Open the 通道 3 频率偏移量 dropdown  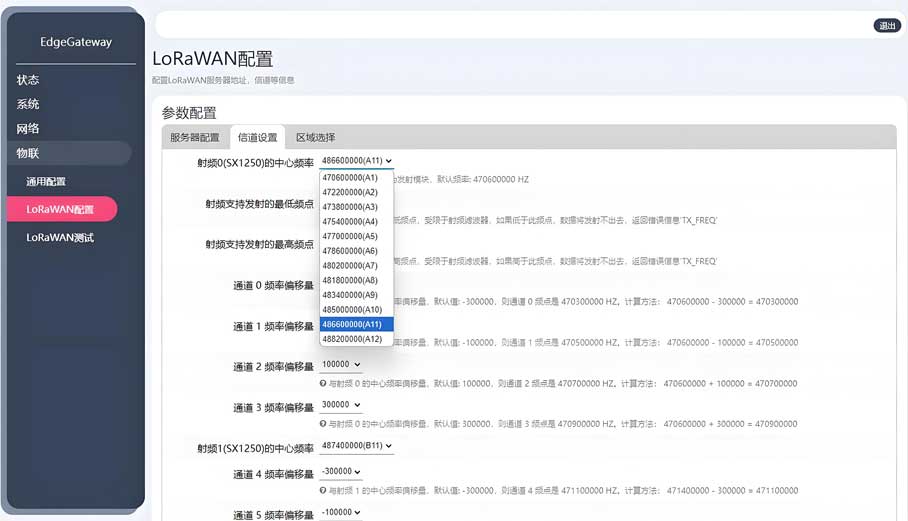click(341, 405)
